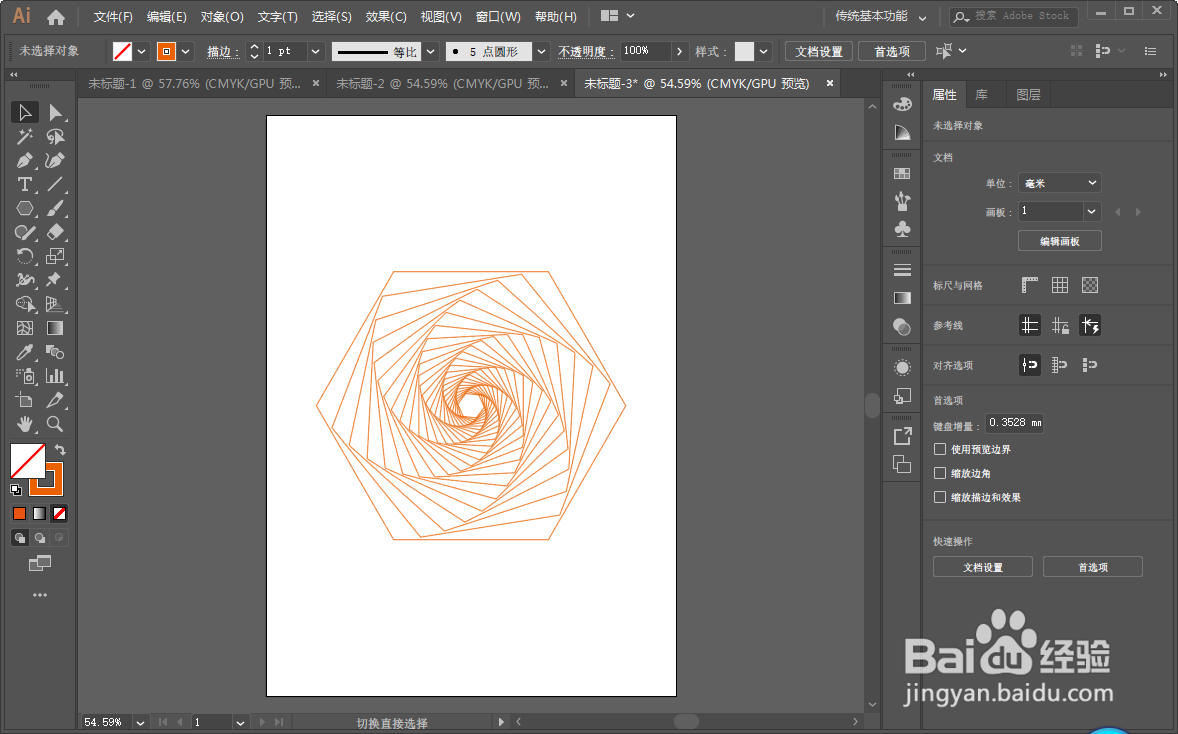Screen dimensions: 1178x734
Task: Select the Artboard tool
Action: [x=25, y=400]
